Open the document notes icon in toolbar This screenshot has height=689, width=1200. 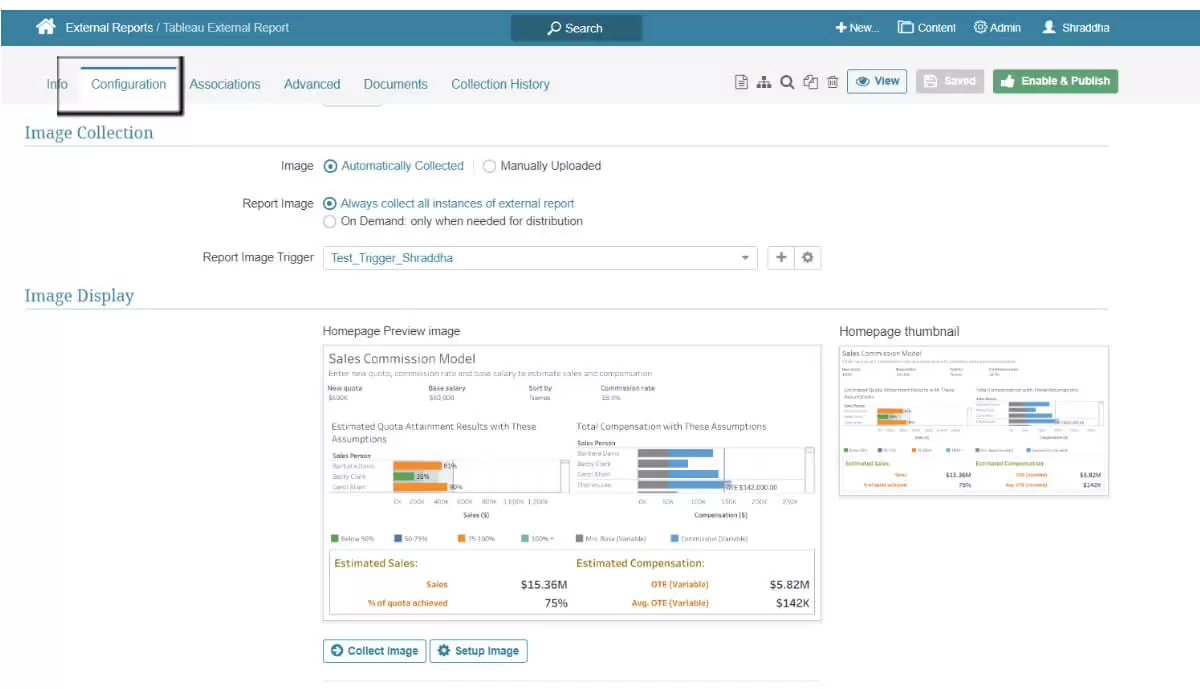click(x=741, y=82)
